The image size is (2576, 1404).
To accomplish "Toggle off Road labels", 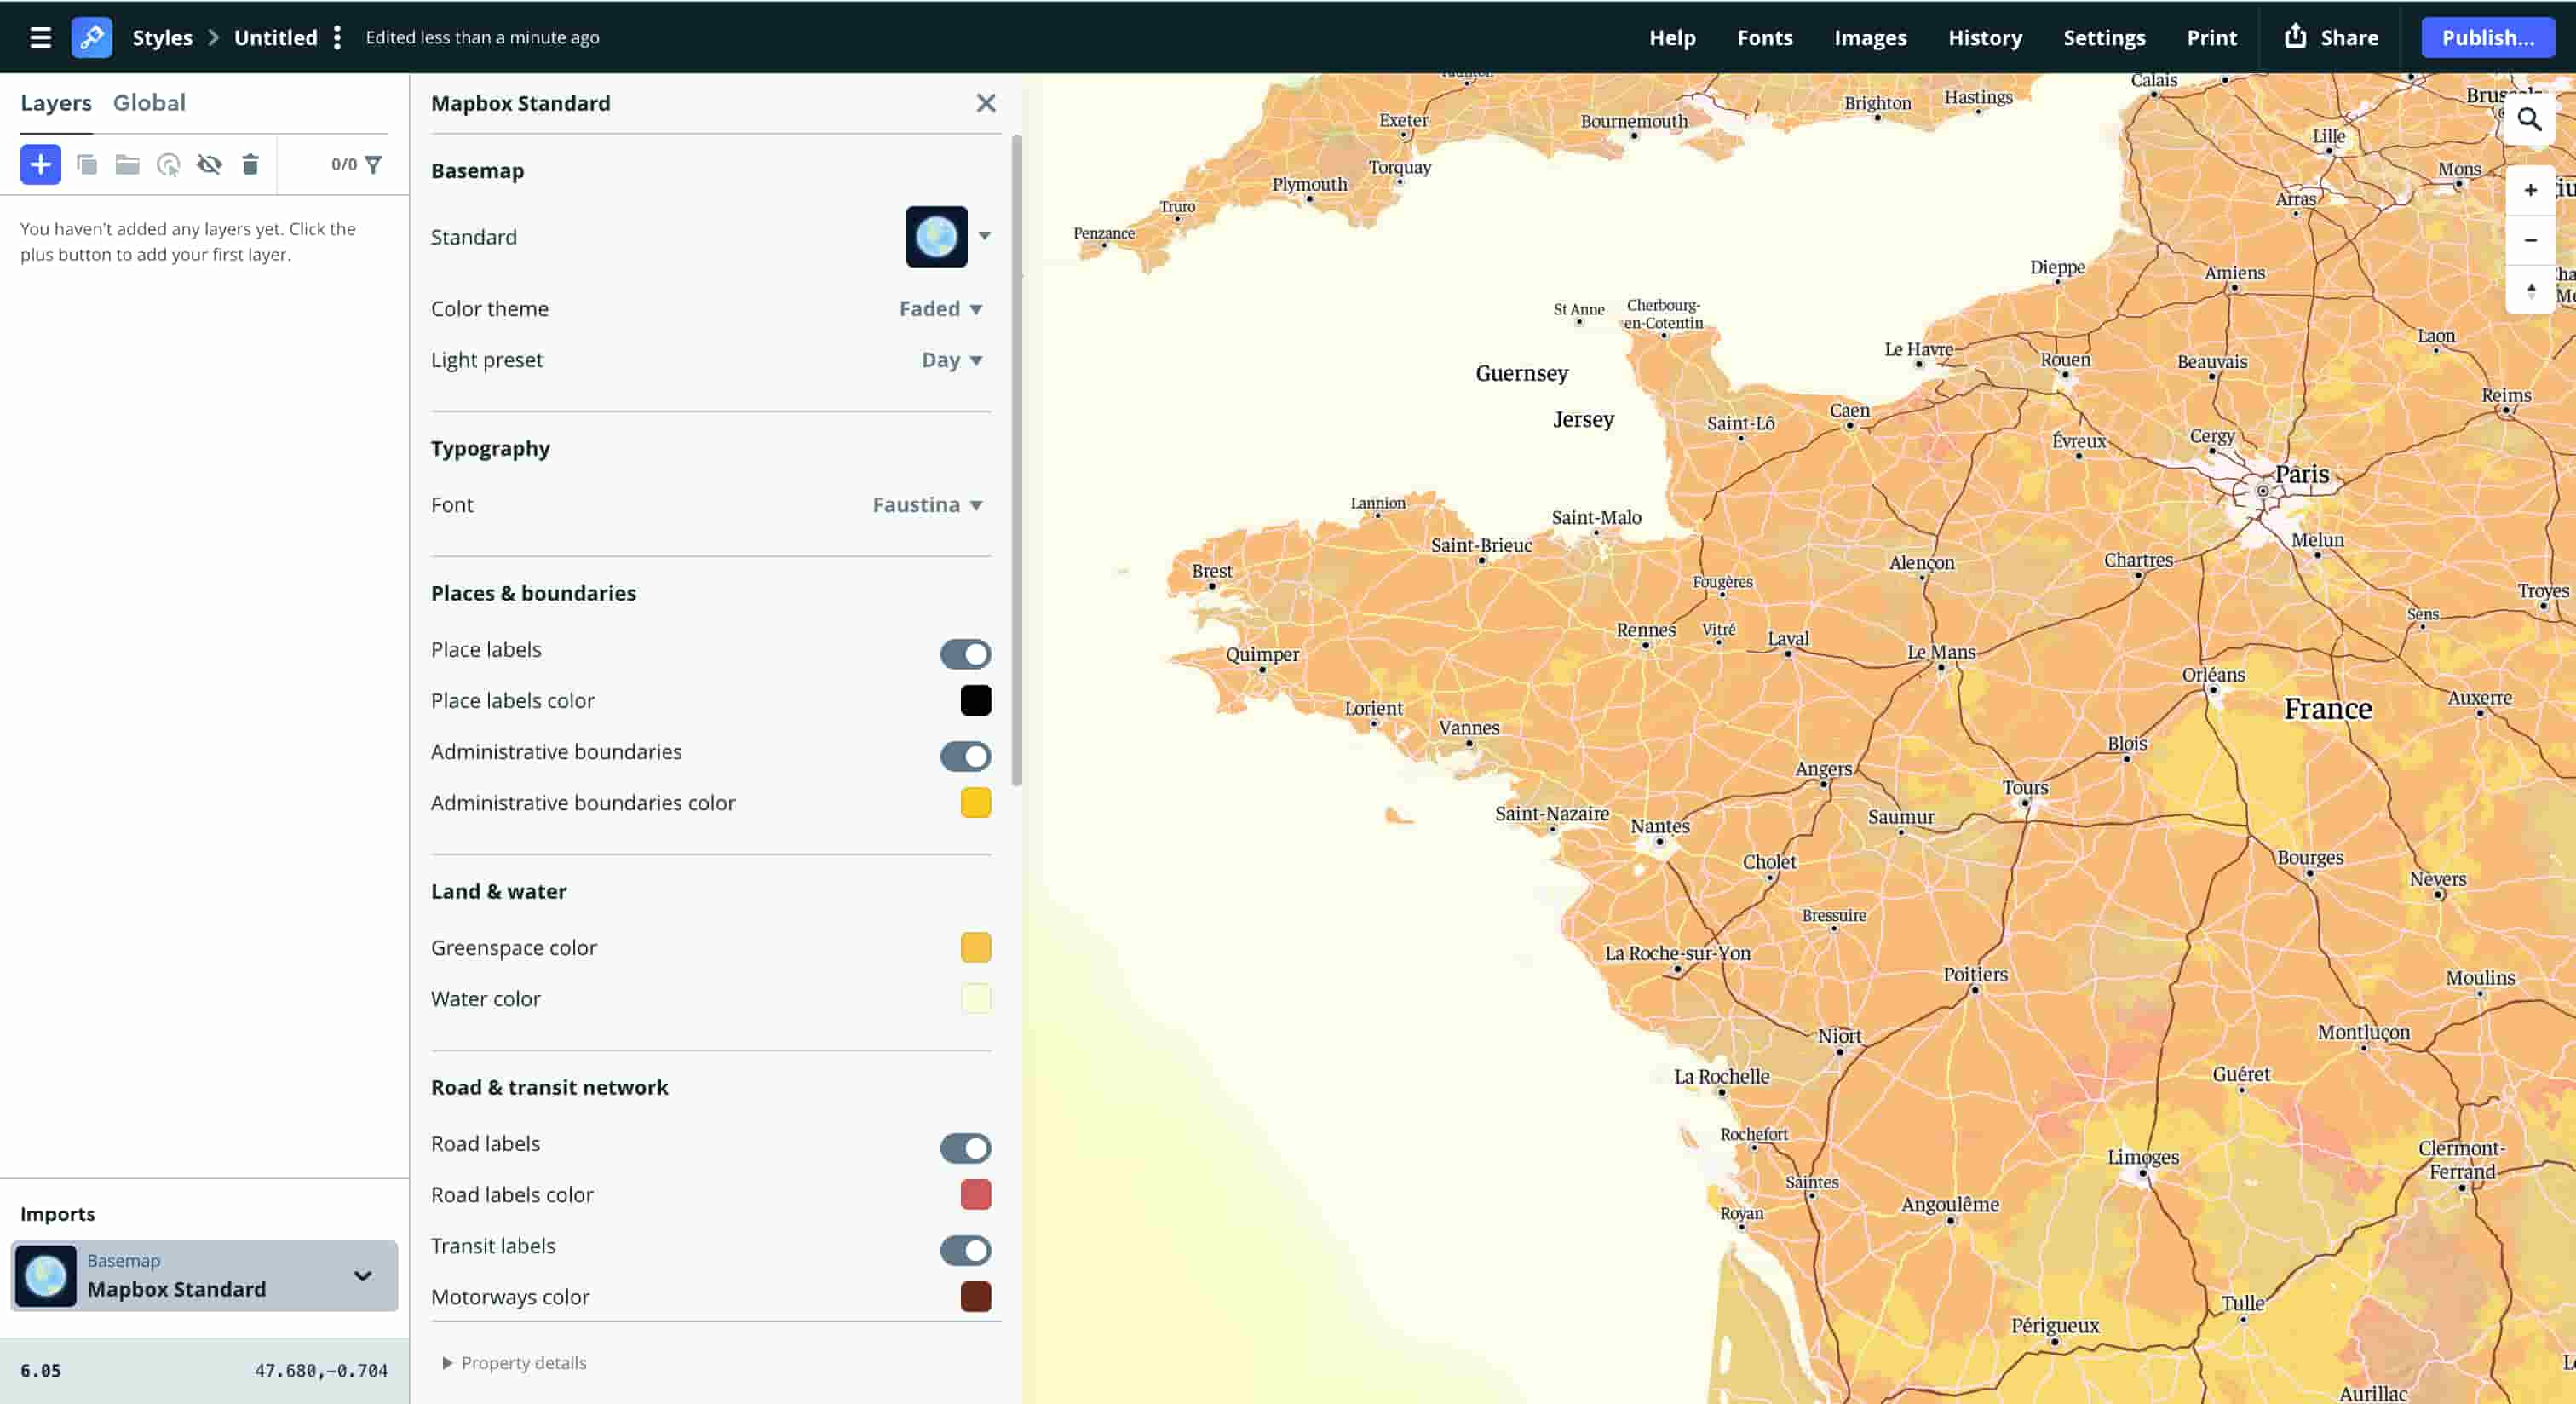I will pos(964,1148).
